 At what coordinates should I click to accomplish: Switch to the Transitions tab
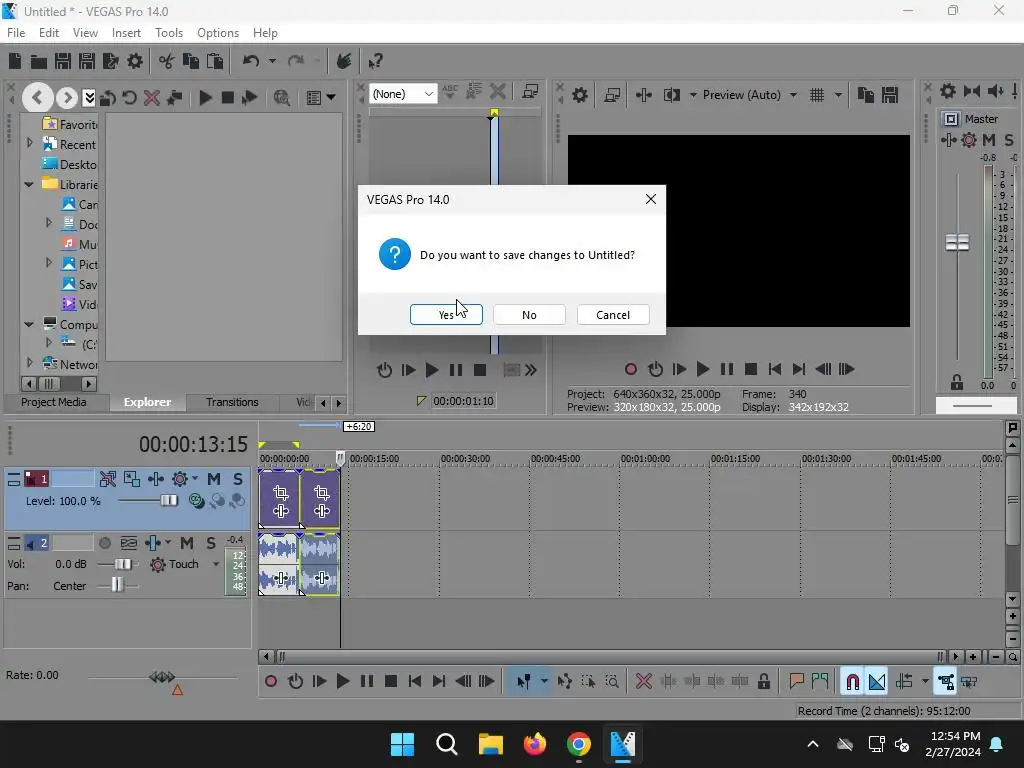click(232, 402)
